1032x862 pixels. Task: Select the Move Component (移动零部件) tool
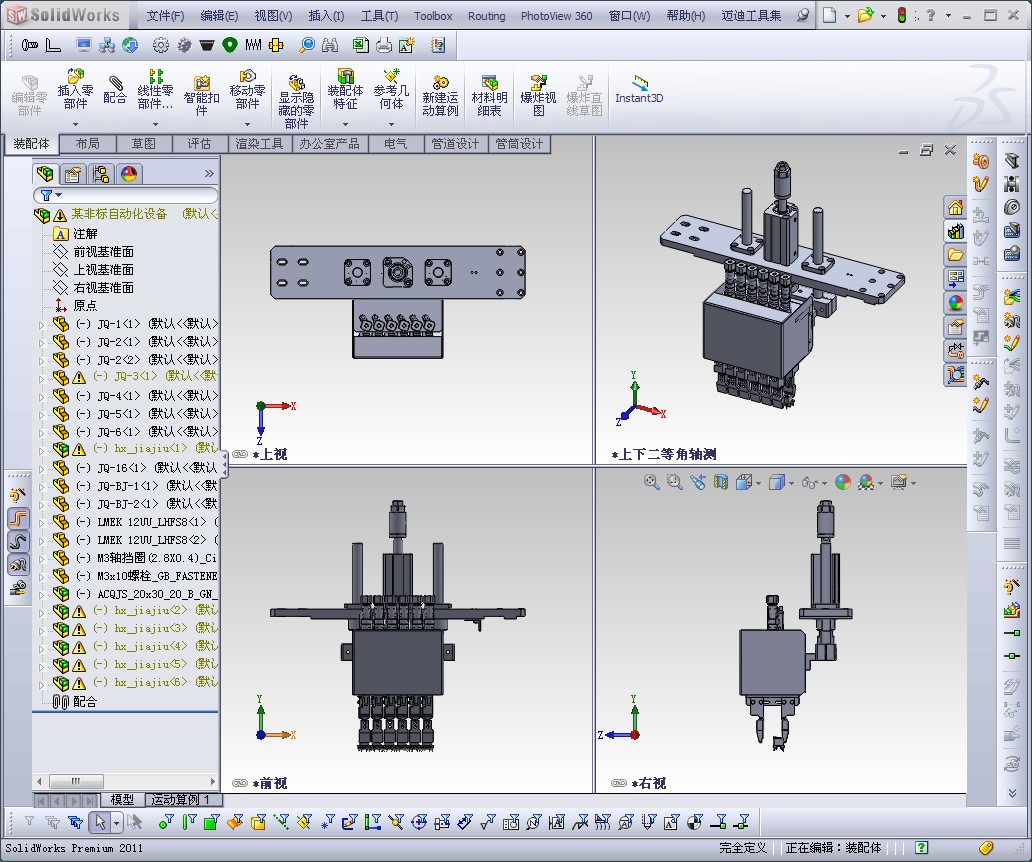(x=247, y=89)
